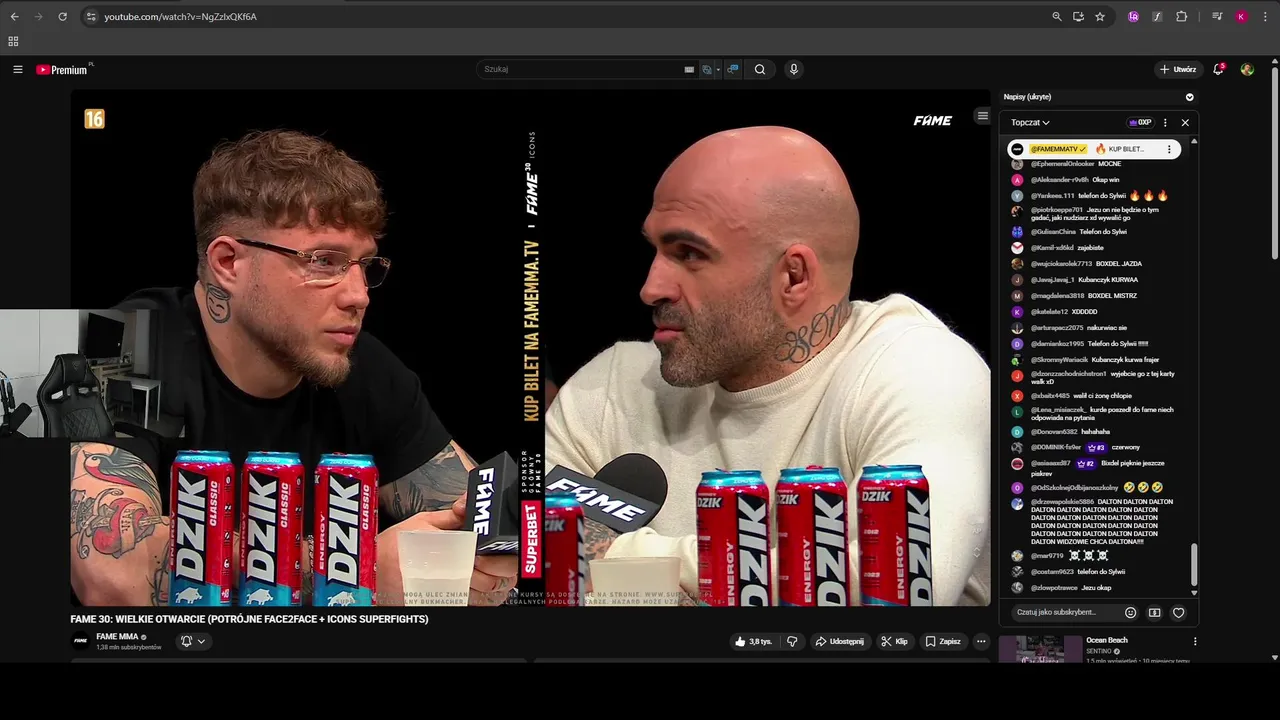Like the video with 3,8 tys. likes
The width and height of the screenshot is (1280, 720).
753,641
